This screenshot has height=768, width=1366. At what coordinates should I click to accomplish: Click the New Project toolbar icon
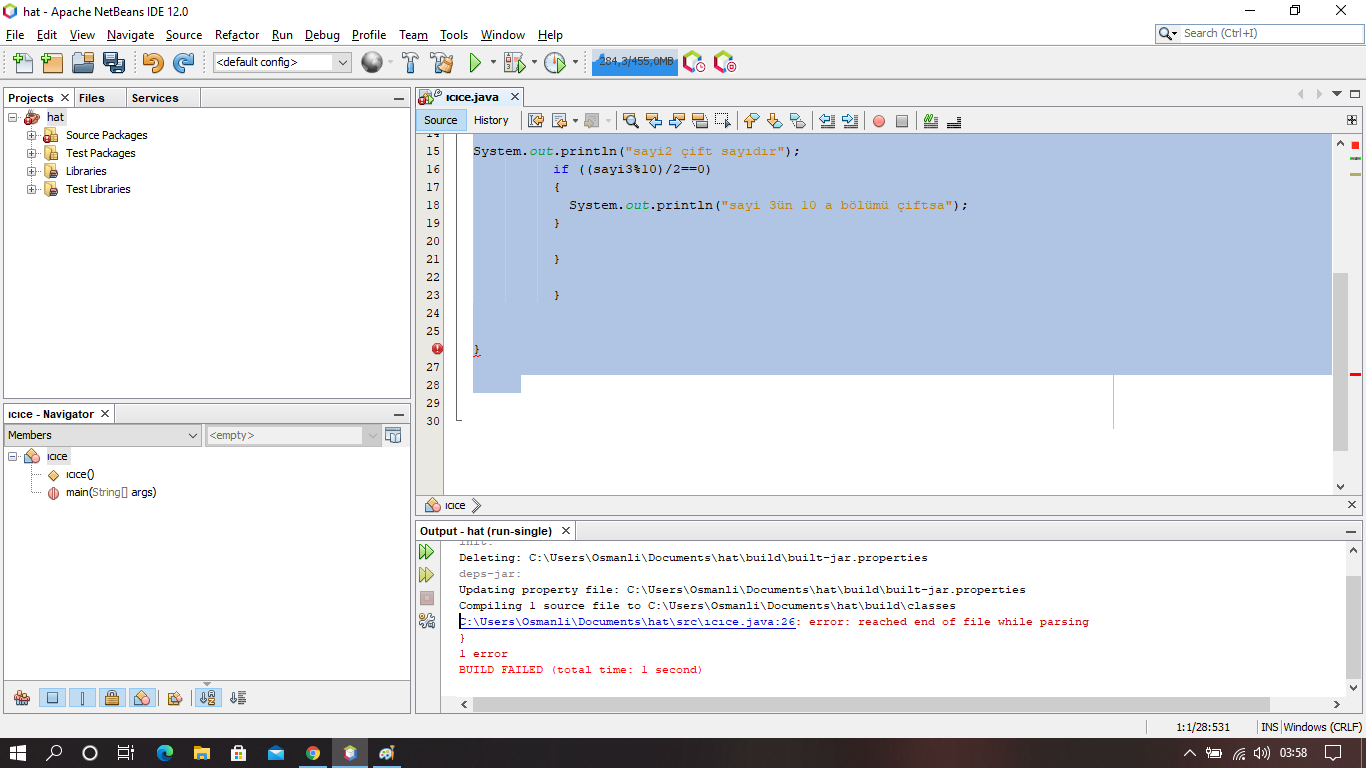52,63
